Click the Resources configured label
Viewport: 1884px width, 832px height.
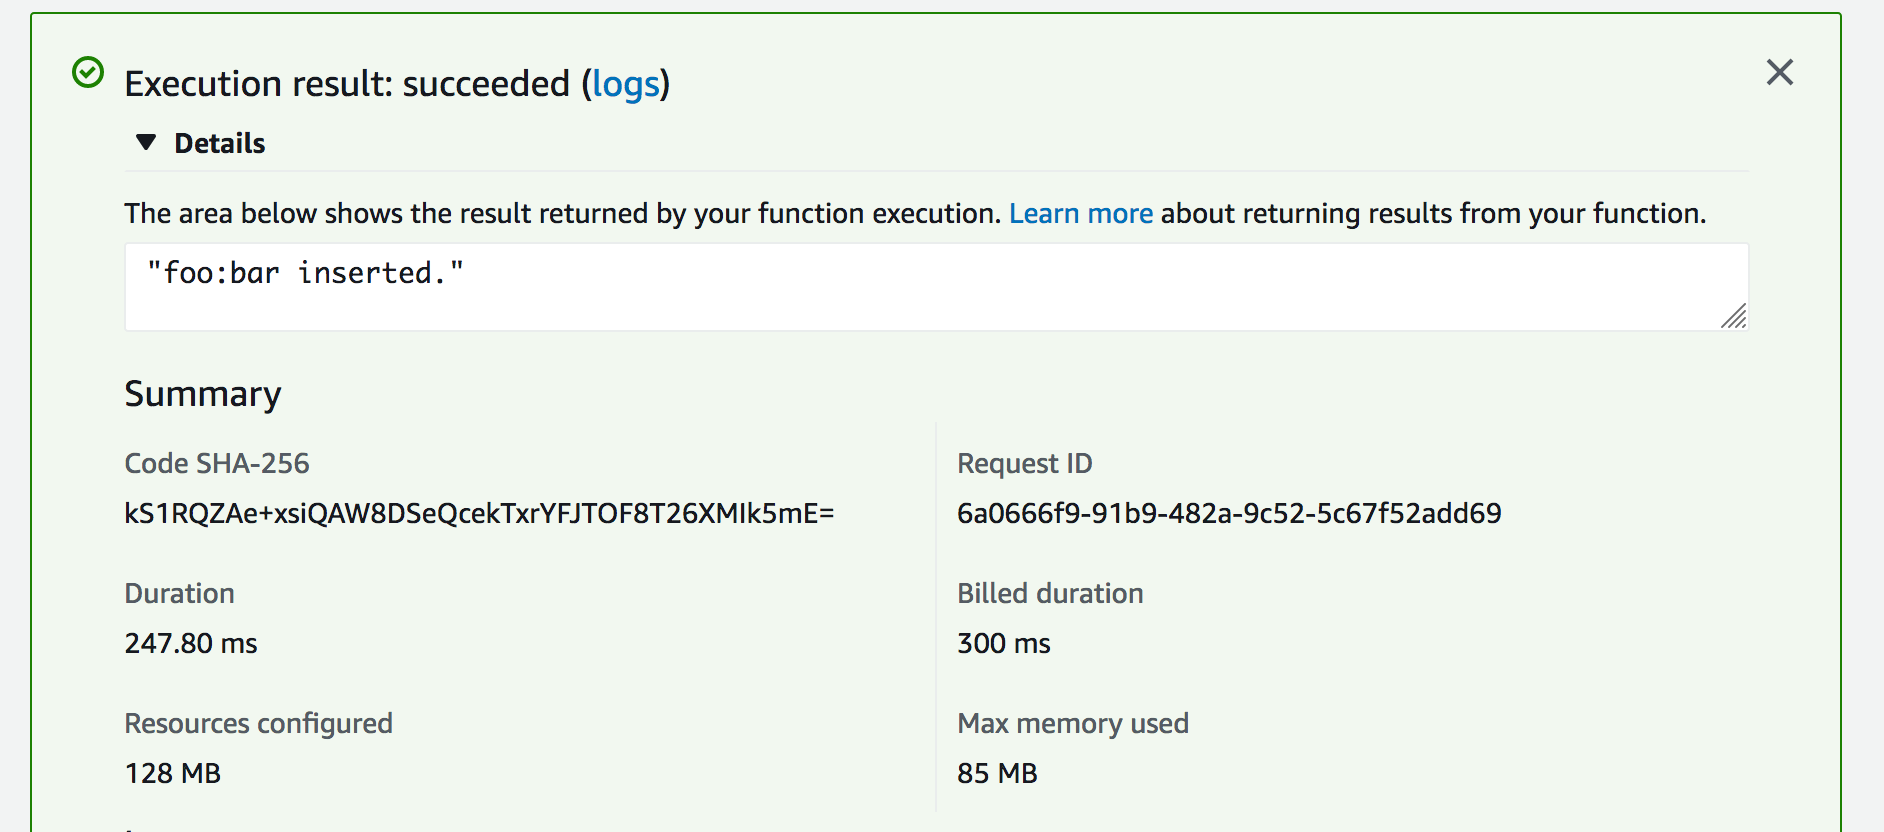258,723
